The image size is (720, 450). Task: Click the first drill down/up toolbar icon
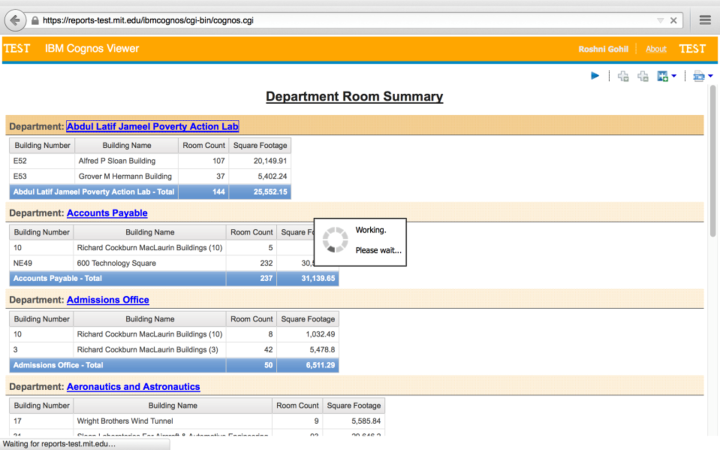coord(623,76)
